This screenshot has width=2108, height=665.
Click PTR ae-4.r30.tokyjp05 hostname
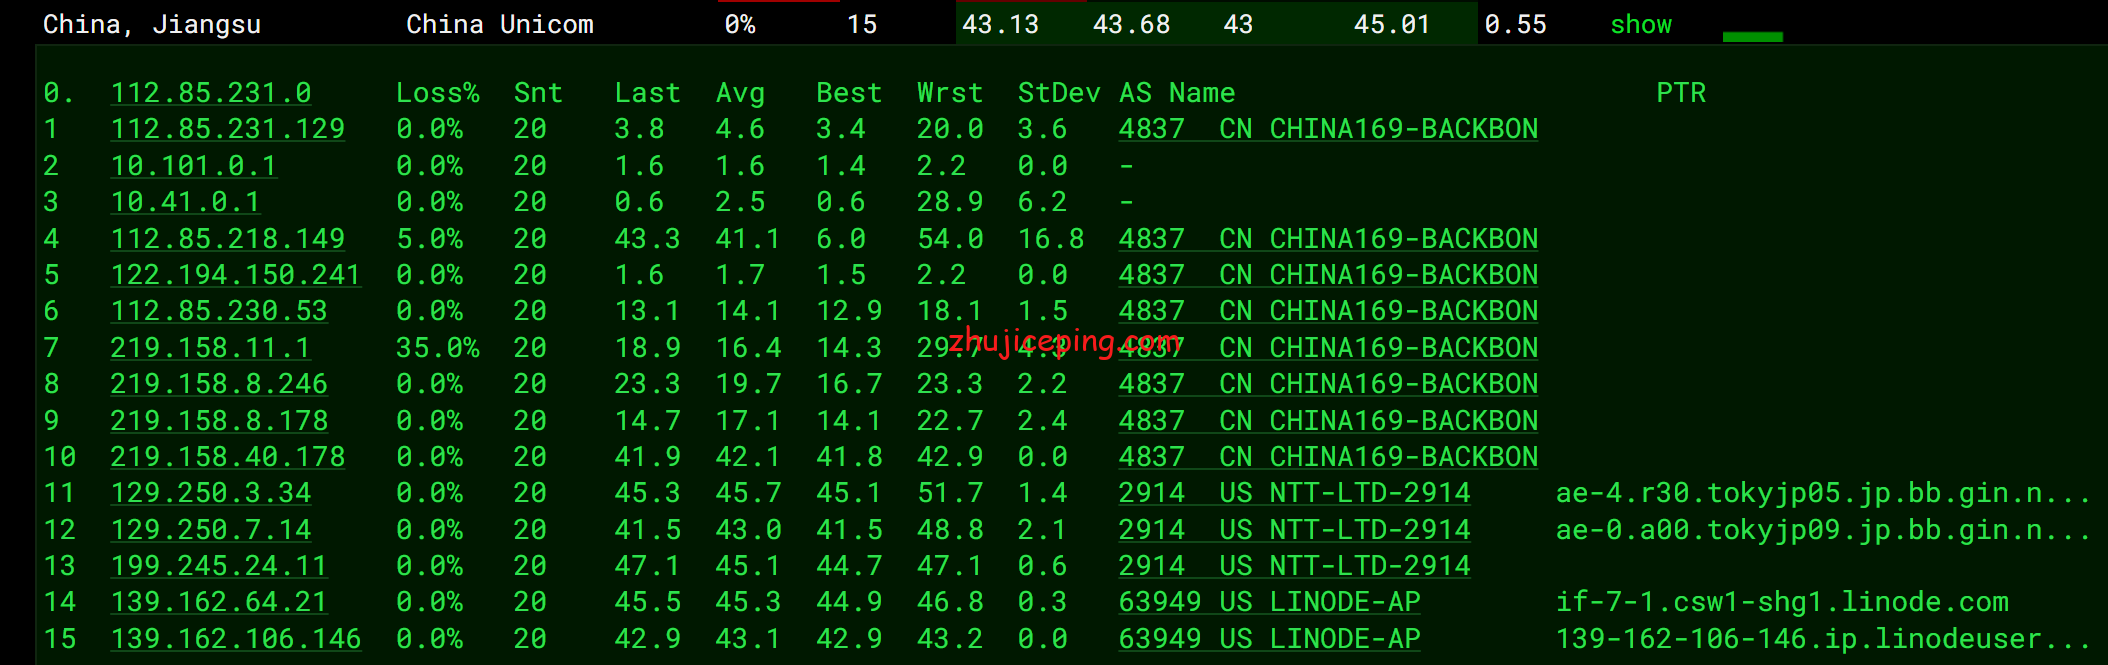click(1824, 493)
